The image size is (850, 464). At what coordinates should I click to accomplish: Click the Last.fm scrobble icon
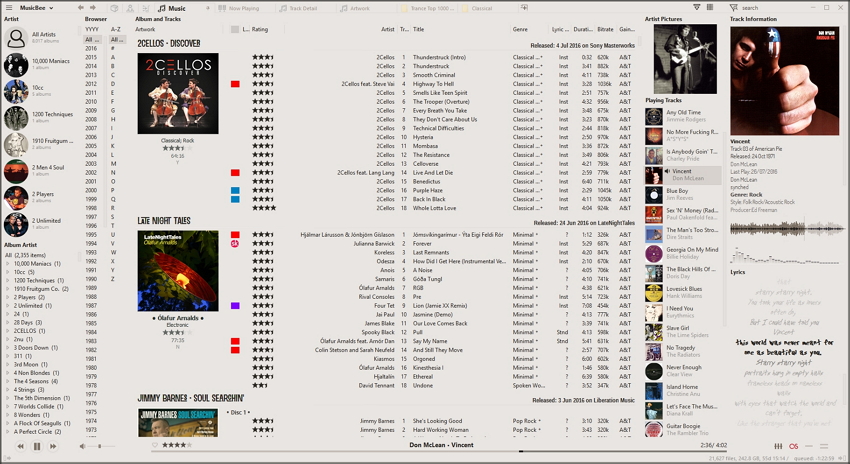(794, 446)
